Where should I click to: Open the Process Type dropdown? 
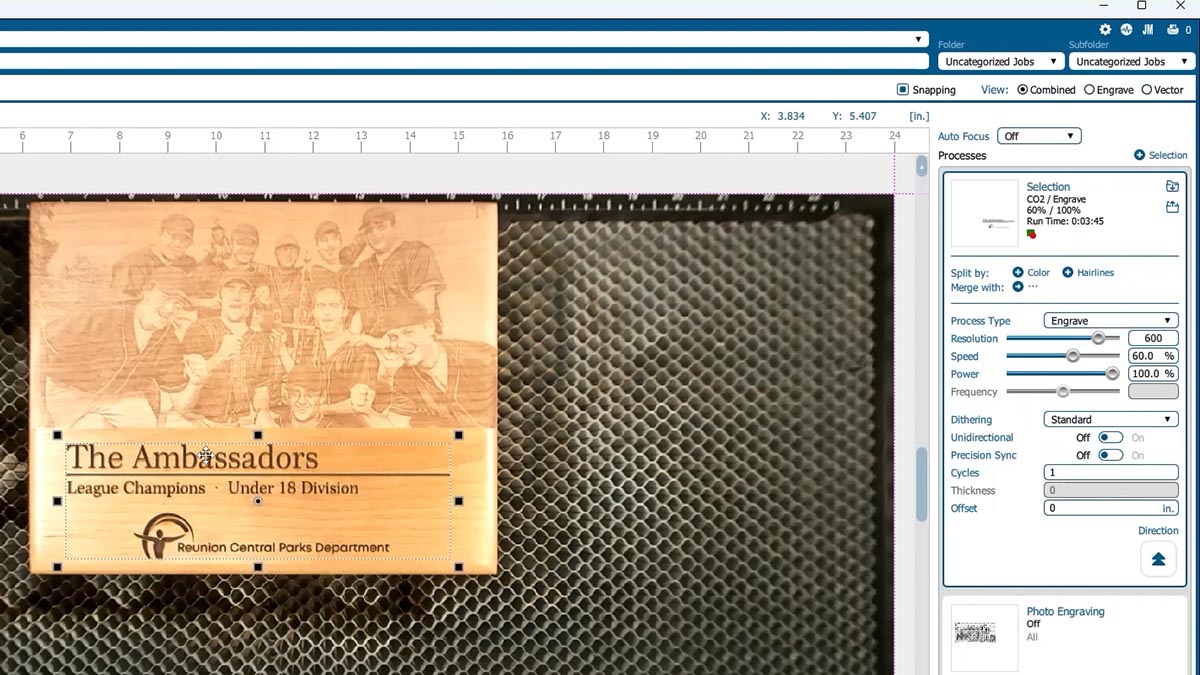tap(1110, 321)
